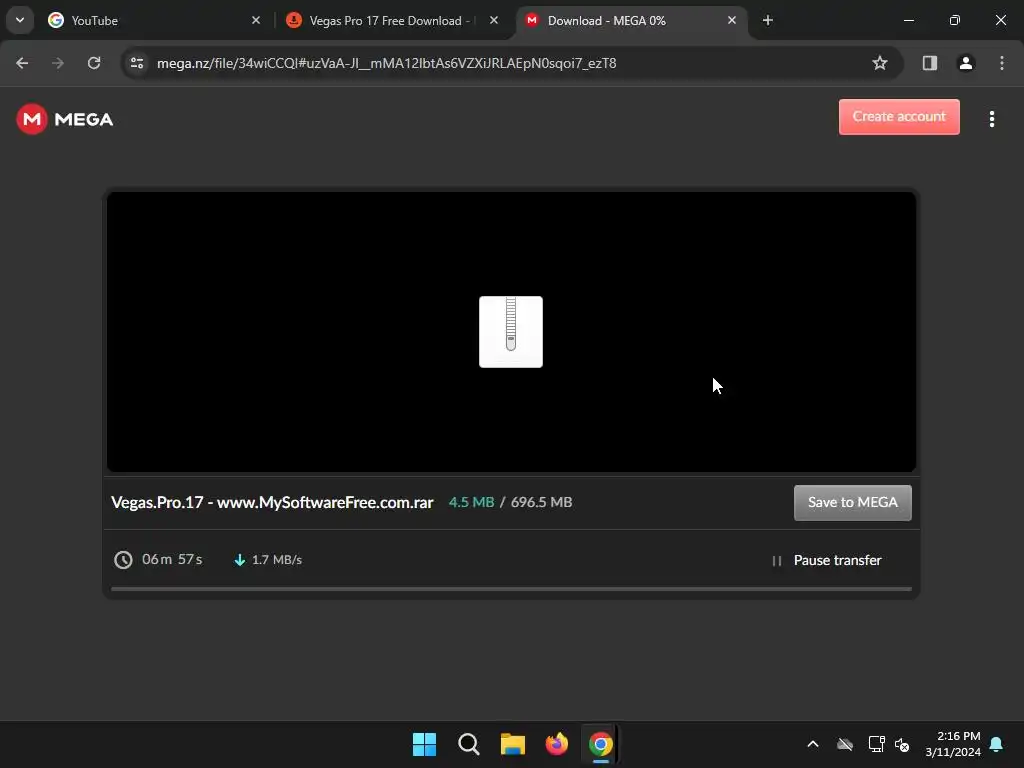Click the Create account button
Viewport: 1024px width, 768px height.
click(899, 117)
